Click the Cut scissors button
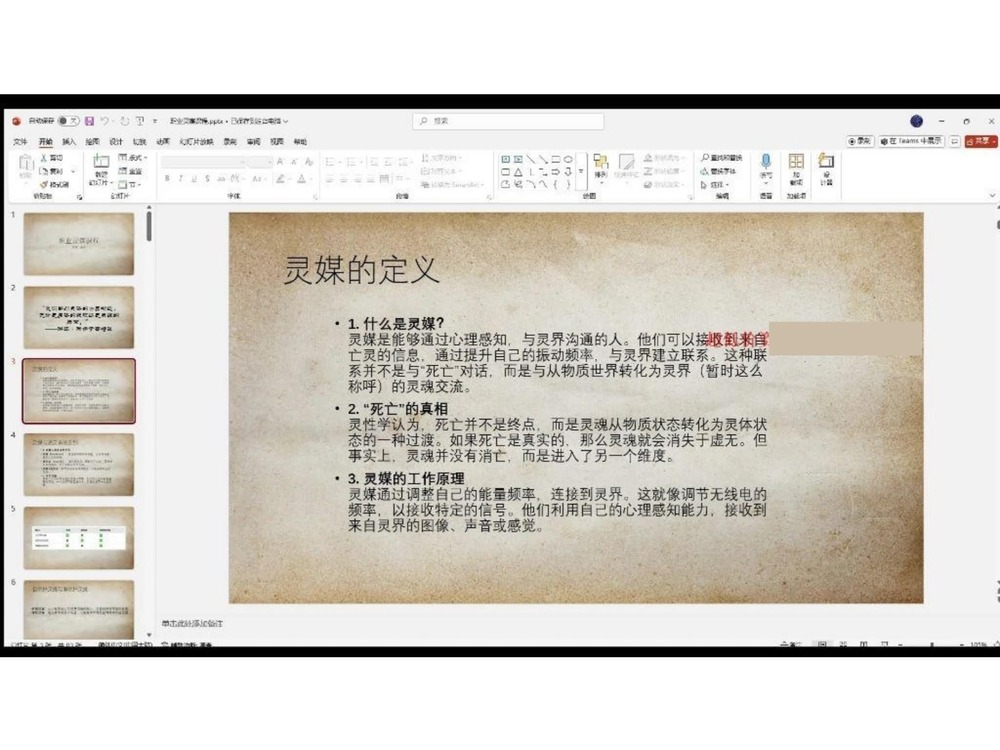Viewport: 1000px width, 750px height. coord(52,158)
